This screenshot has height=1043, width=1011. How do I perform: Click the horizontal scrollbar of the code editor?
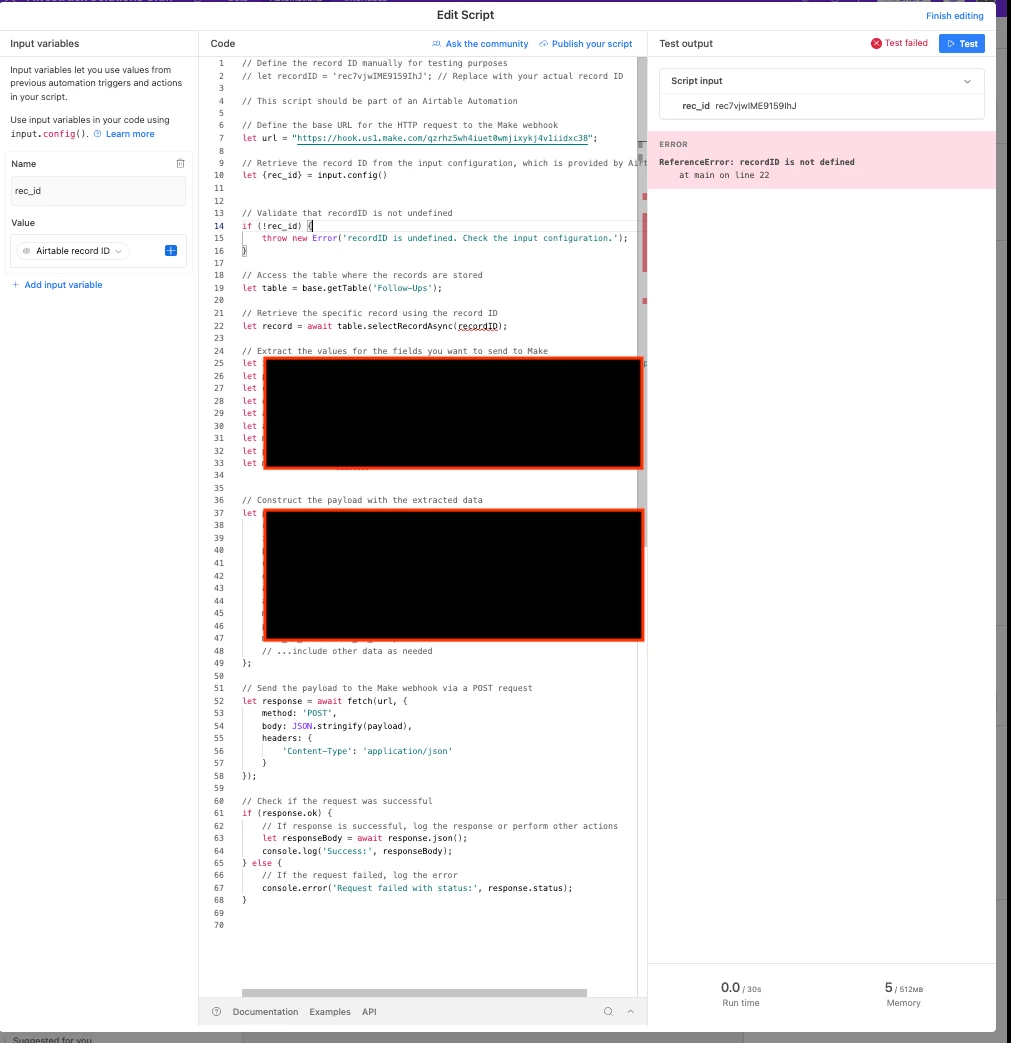(x=414, y=993)
